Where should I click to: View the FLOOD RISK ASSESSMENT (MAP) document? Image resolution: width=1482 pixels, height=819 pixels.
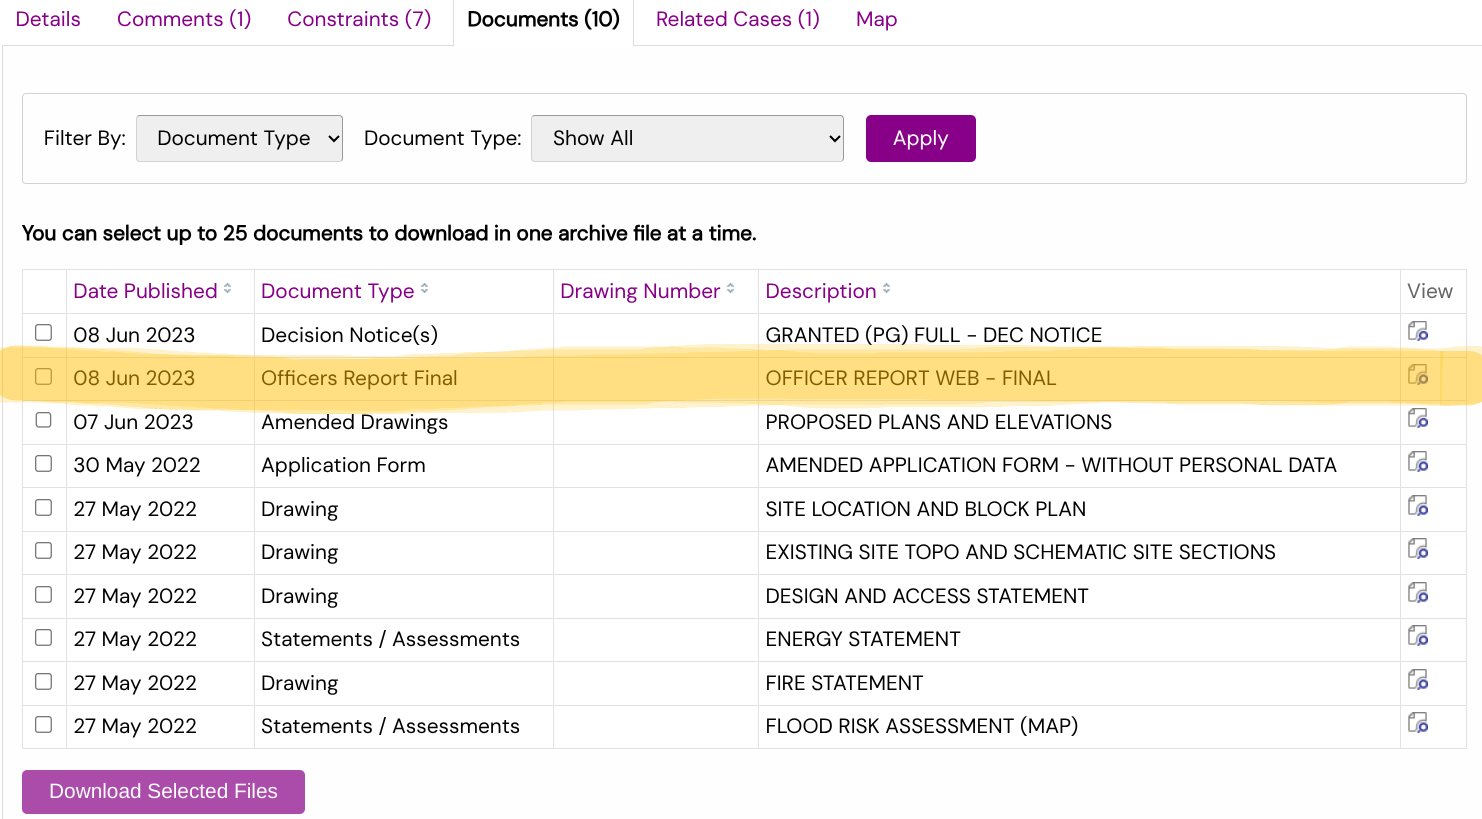[1418, 723]
